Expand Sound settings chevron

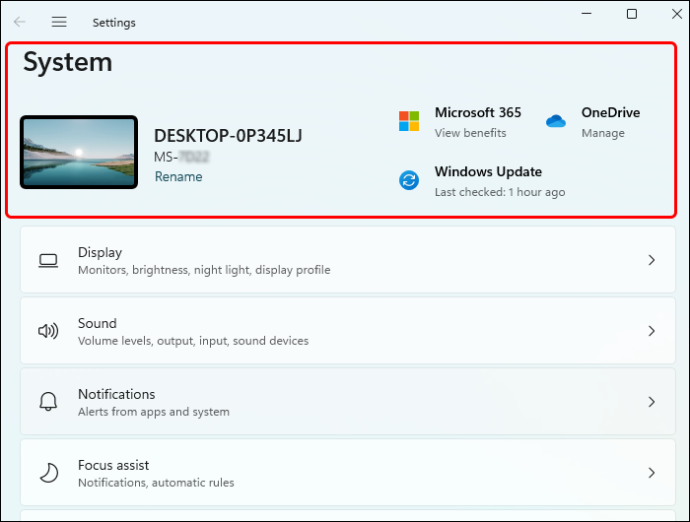652,331
